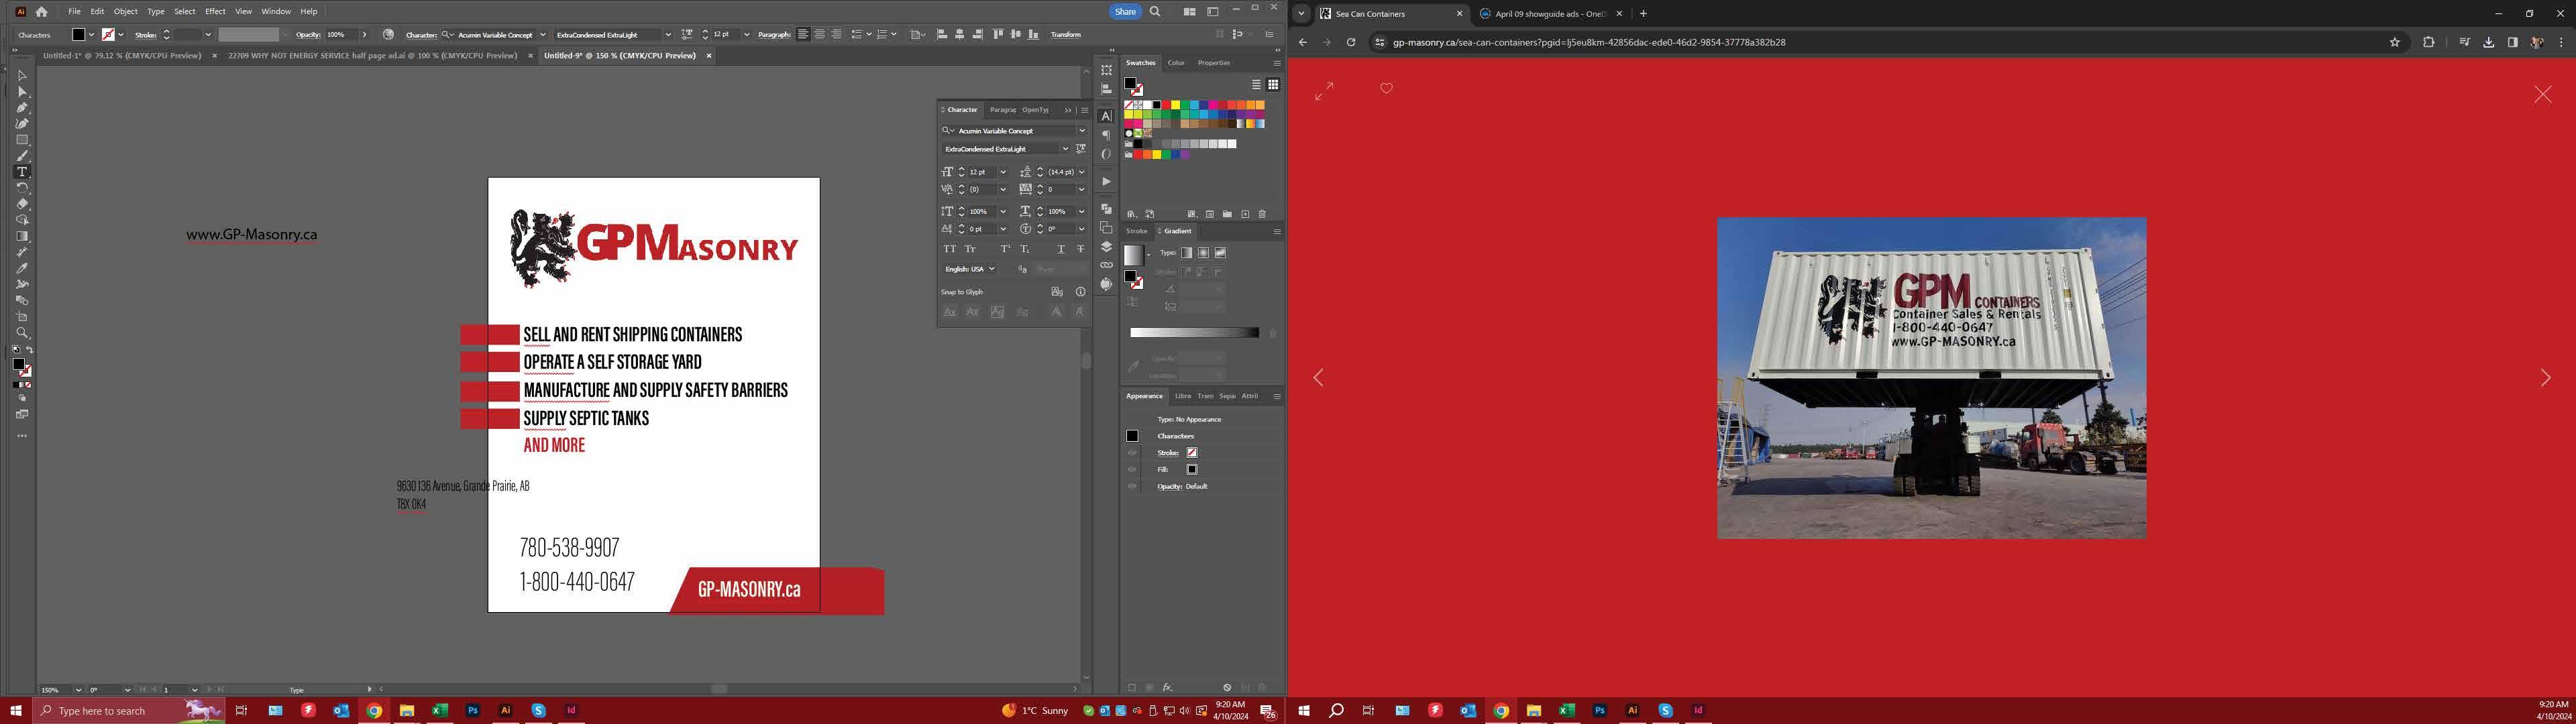Click the All Caps icon in Character panel

point(949,249)
